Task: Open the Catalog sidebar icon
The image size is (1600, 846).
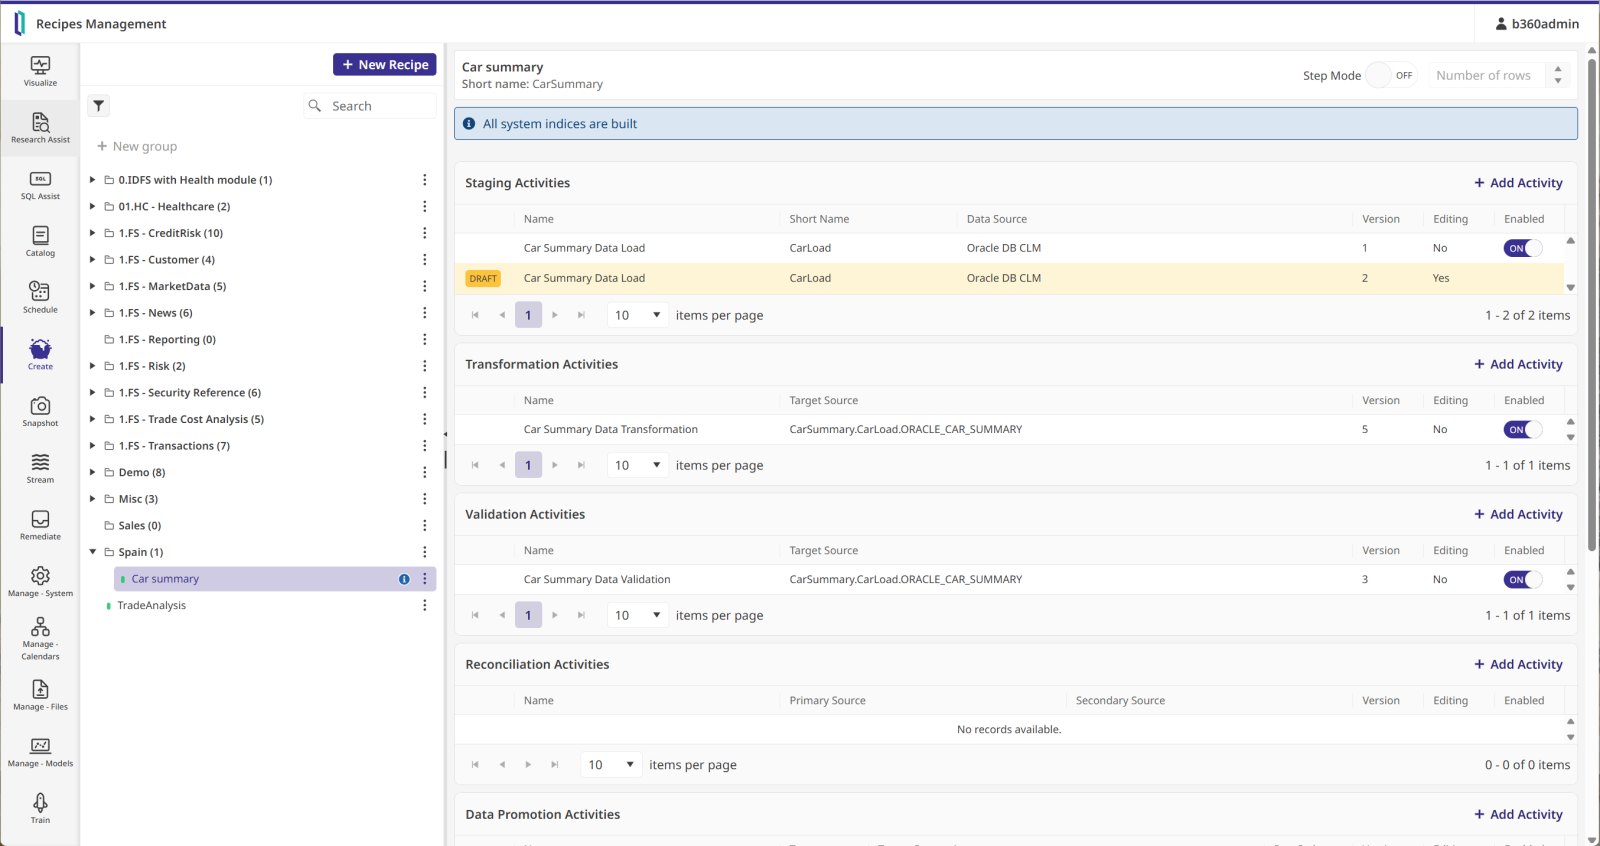Action: click(x=40, y=241)
